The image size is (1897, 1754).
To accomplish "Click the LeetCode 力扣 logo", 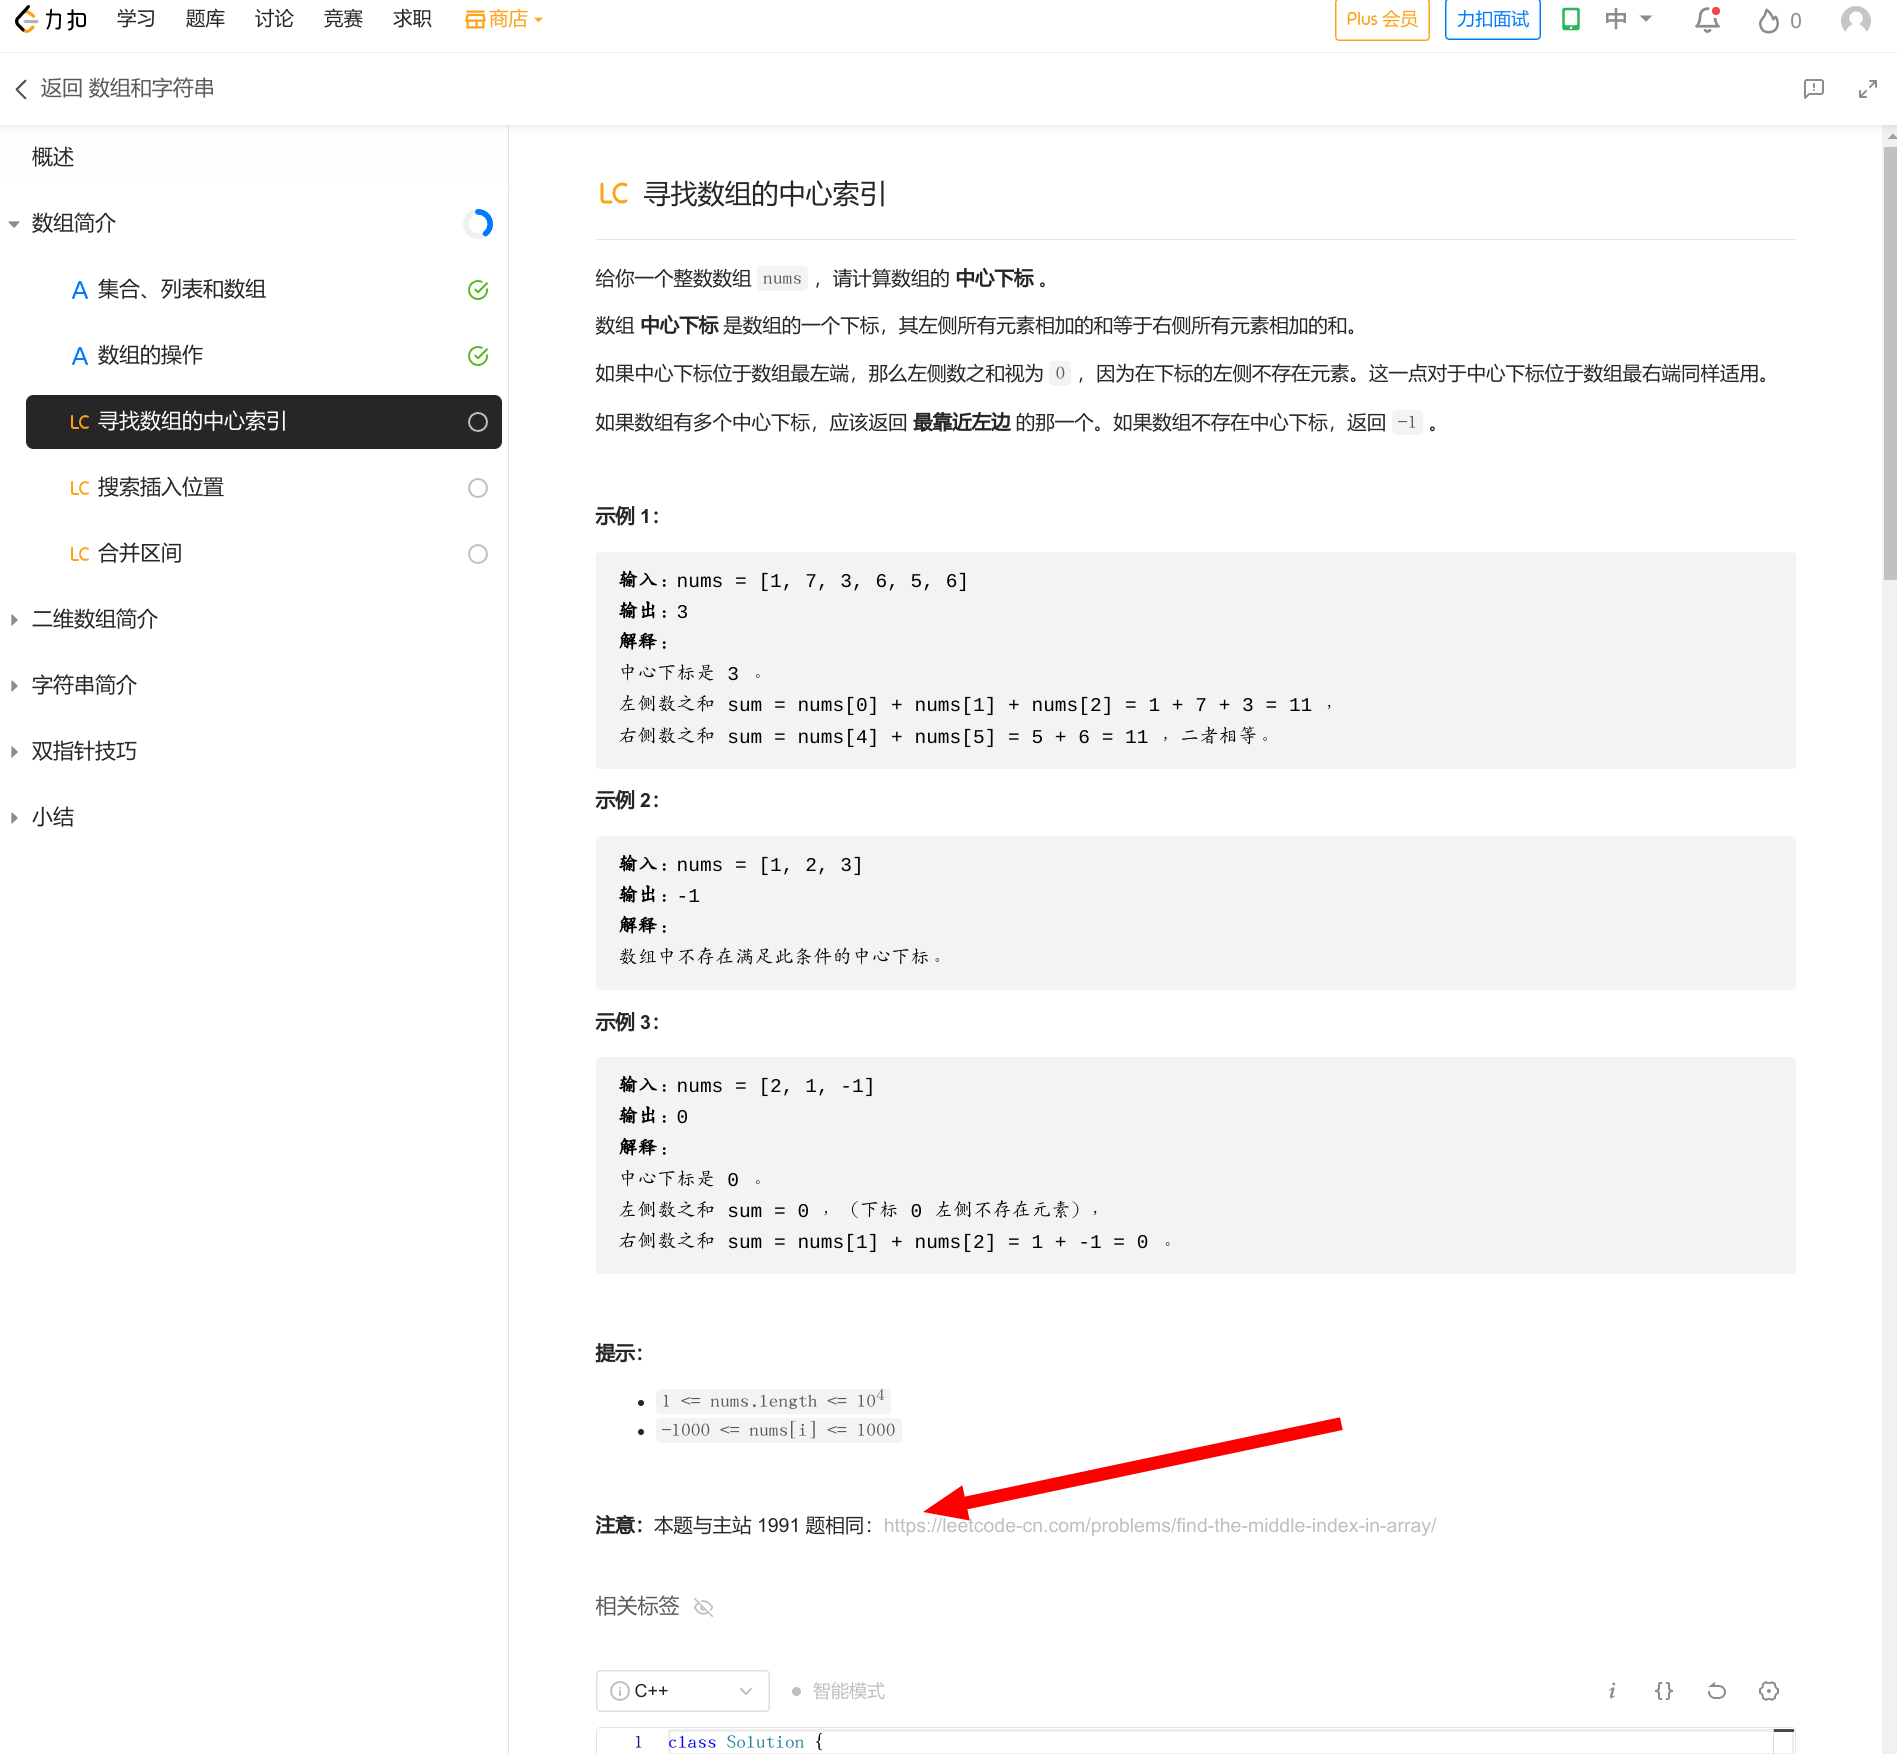I will [x=51, y=19].
